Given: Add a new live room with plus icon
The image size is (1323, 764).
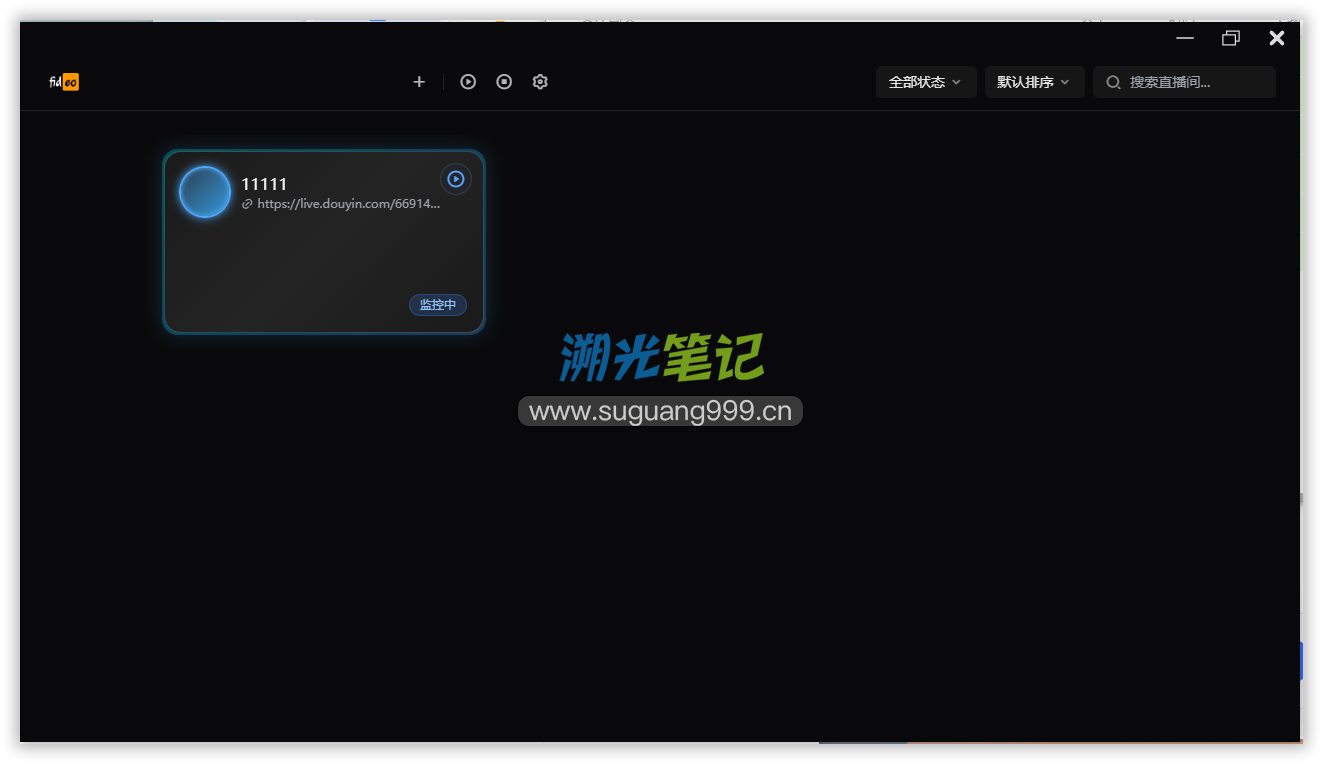Looking at the screenshot, I should [x=419, y=82].
